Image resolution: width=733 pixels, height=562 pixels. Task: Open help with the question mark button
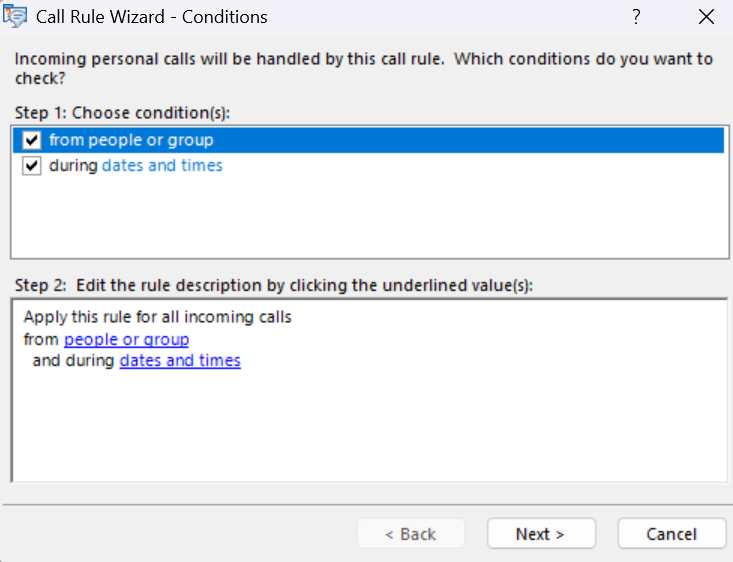[637, 17]
